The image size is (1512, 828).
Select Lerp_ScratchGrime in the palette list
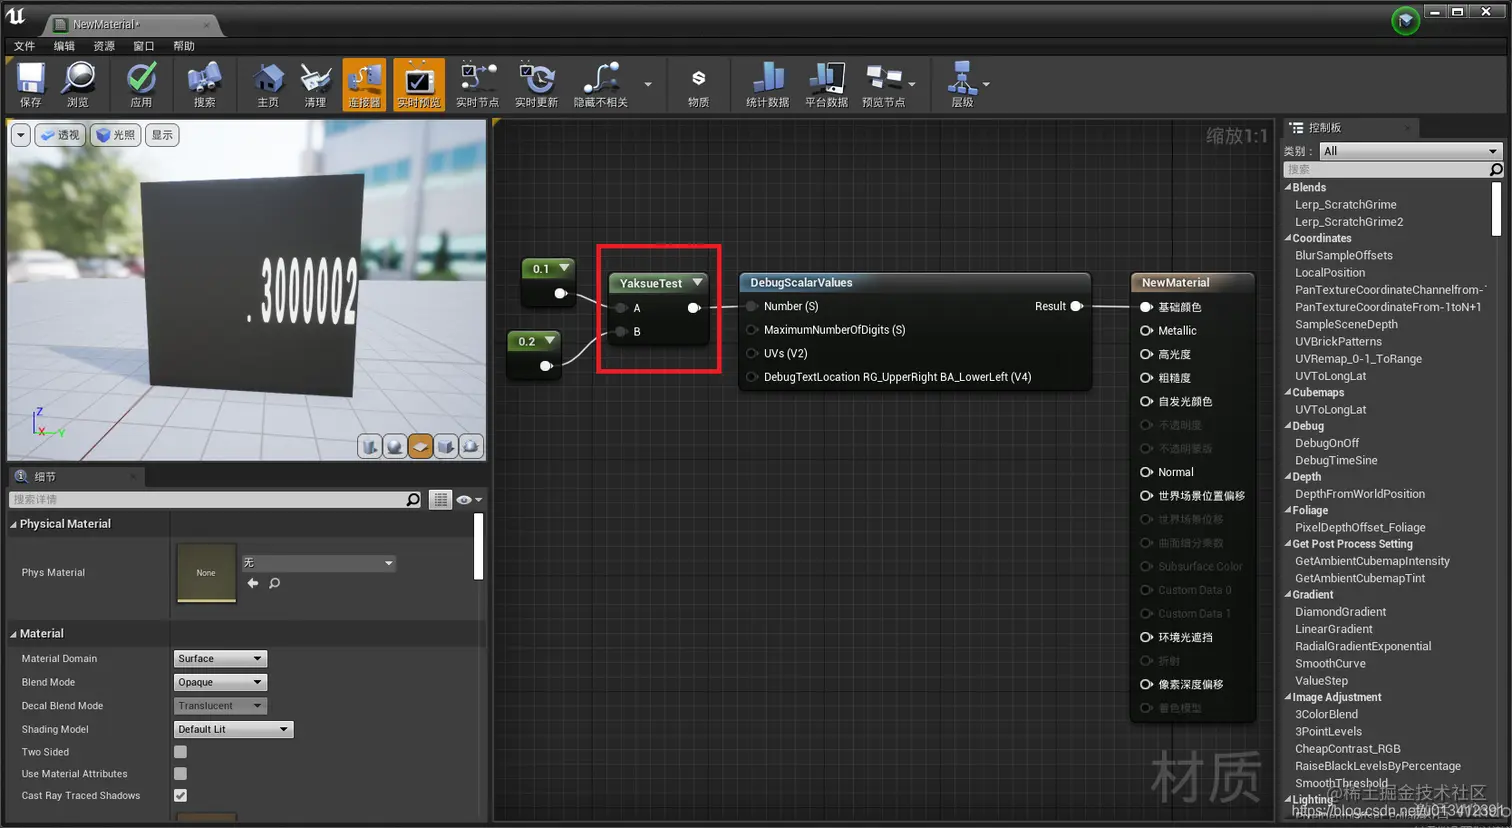tap(1345, 204)
